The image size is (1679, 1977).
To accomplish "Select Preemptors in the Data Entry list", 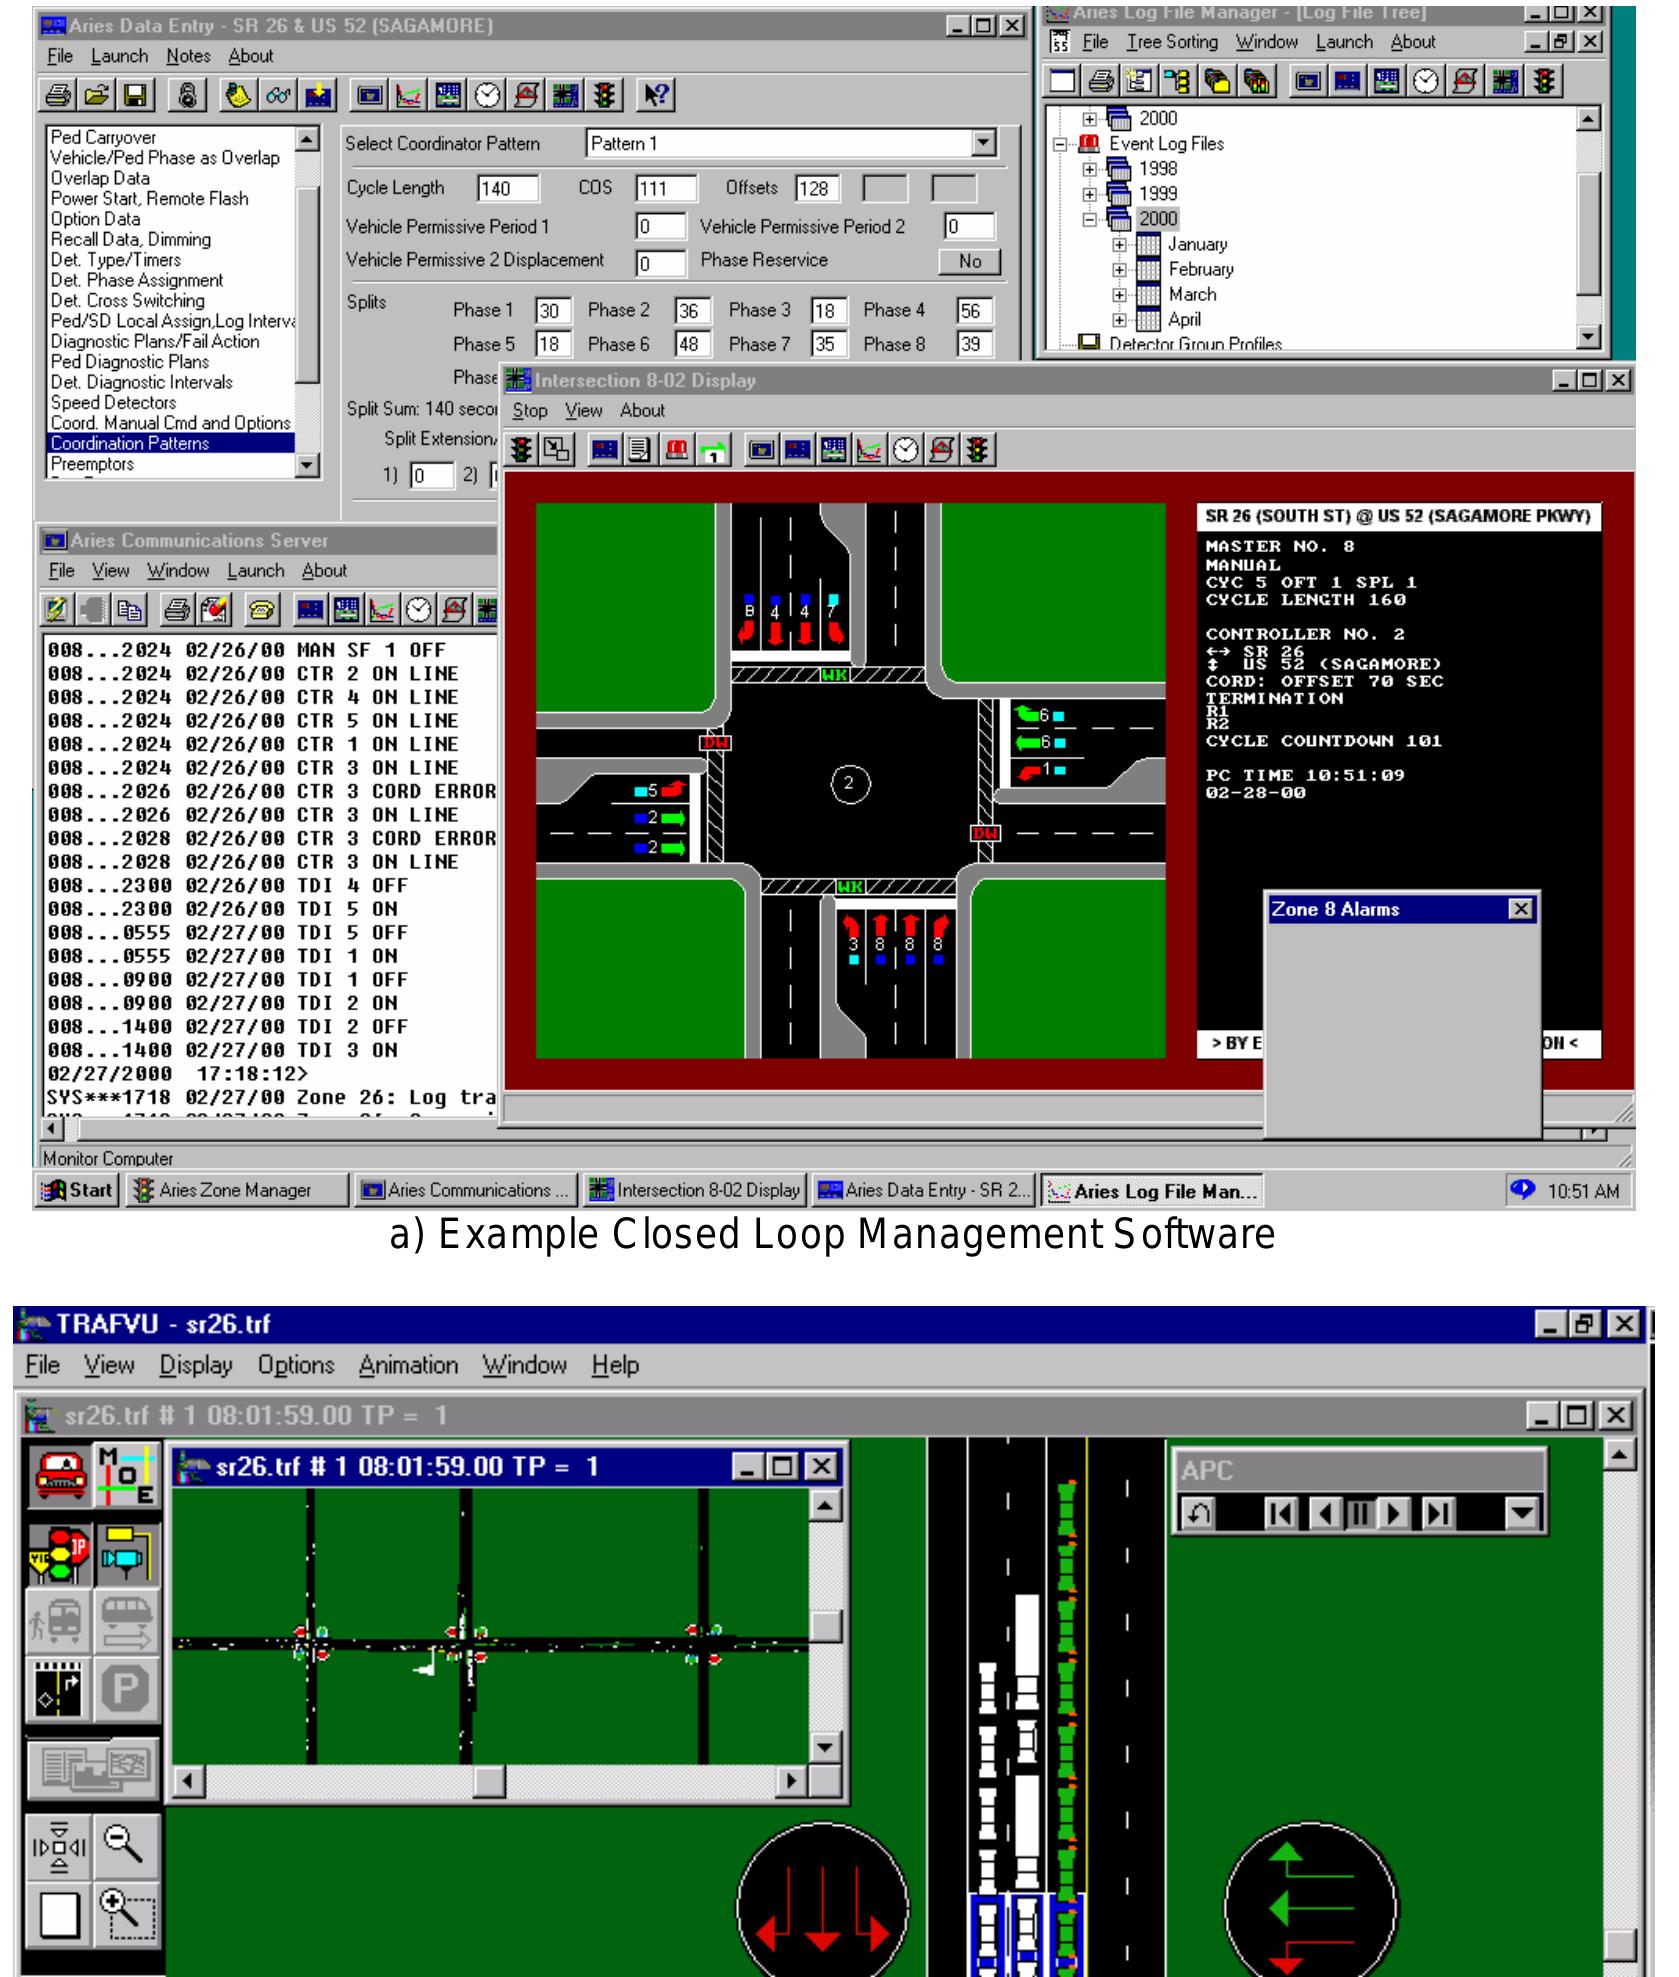I will point(171,464).
